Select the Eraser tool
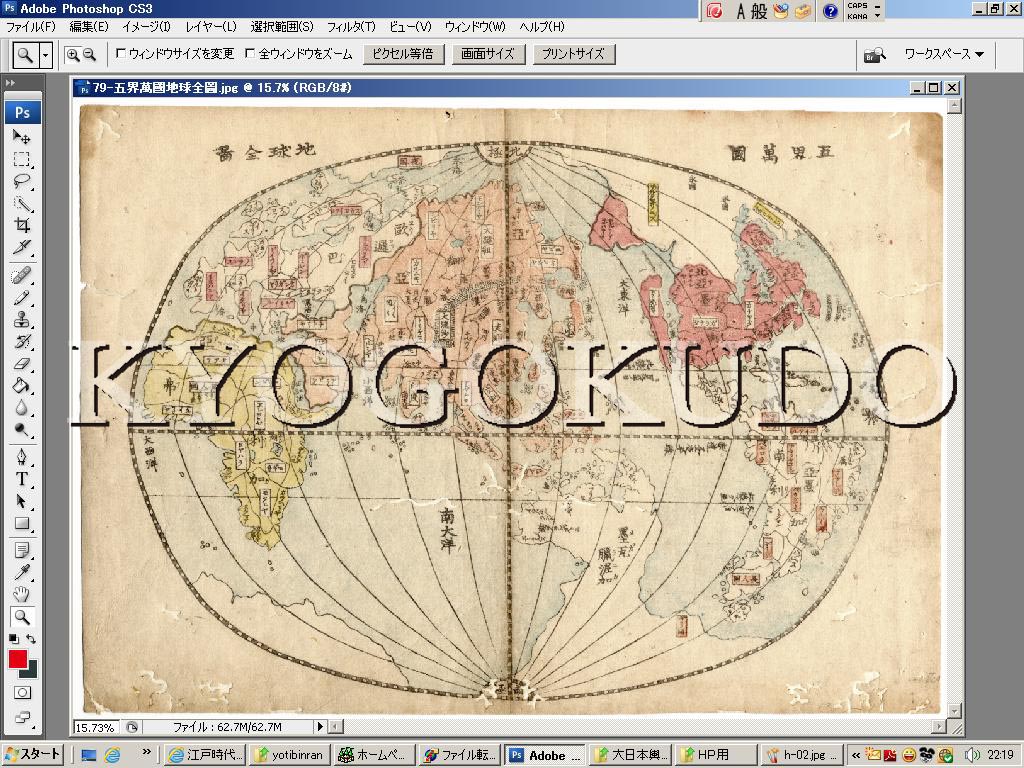 click(x=22, y=364)
